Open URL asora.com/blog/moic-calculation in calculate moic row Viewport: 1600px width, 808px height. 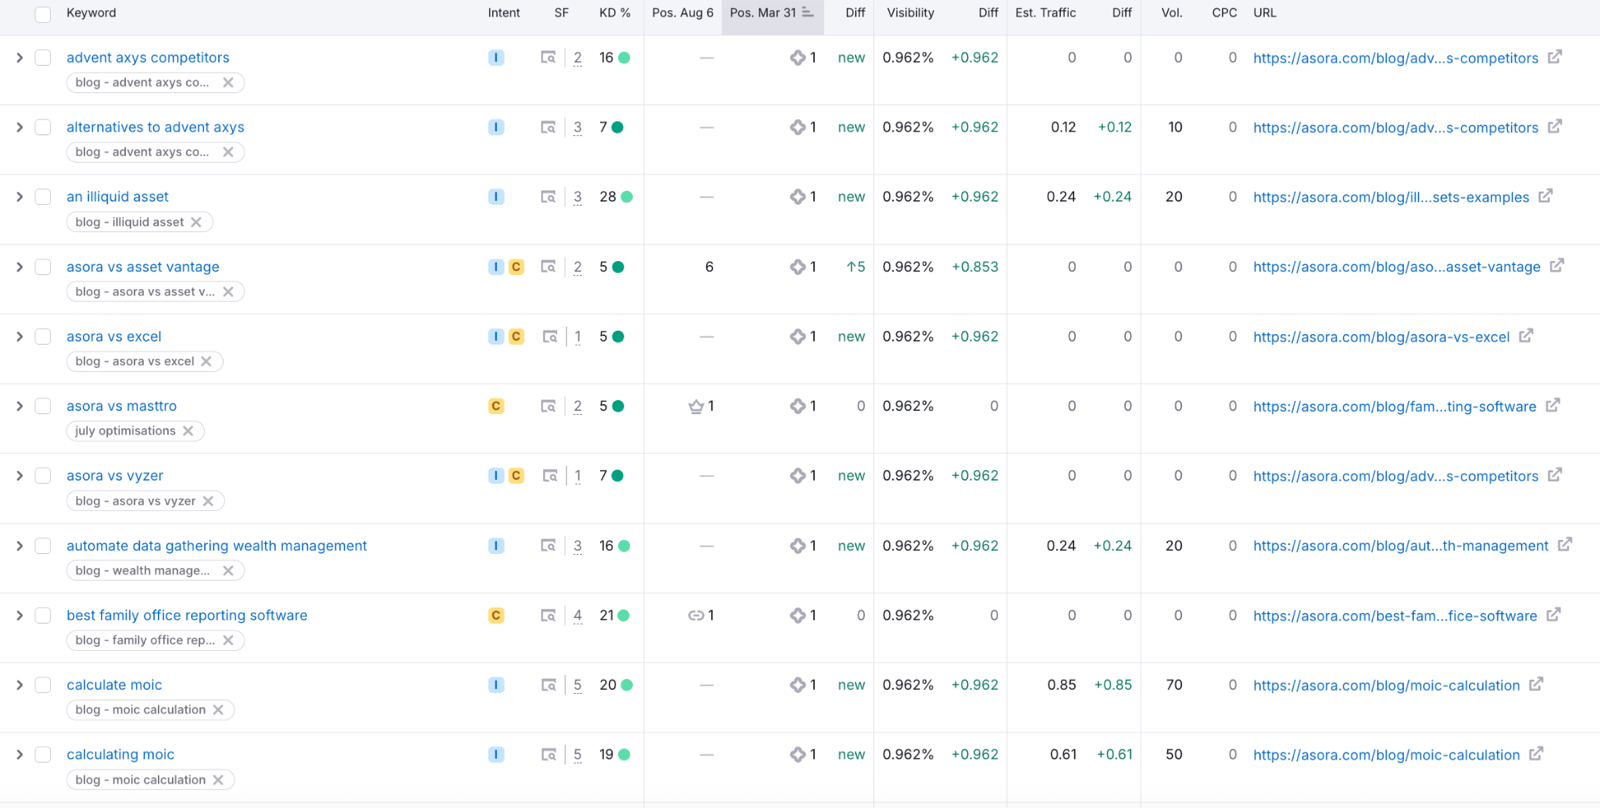(1386, 685)
